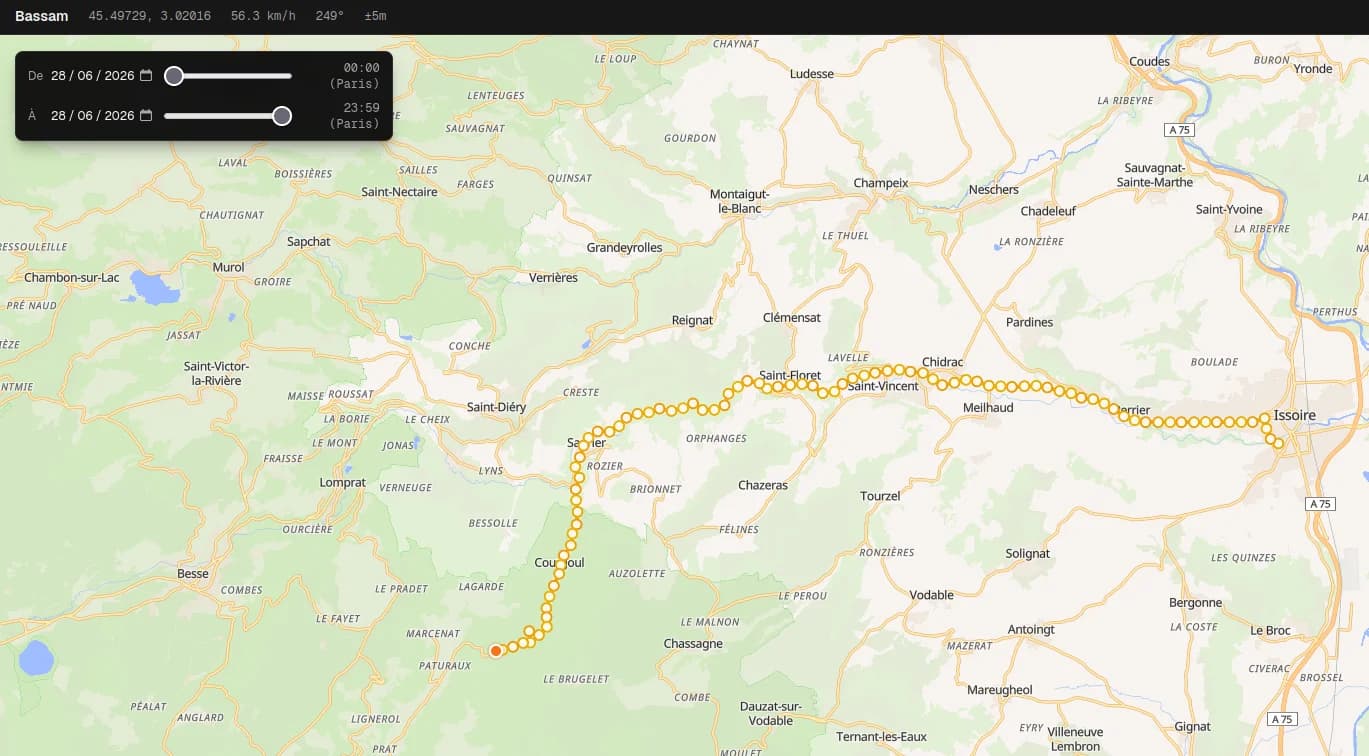
Task: Click the Chazeras town label
Action: tap(763, 486)
